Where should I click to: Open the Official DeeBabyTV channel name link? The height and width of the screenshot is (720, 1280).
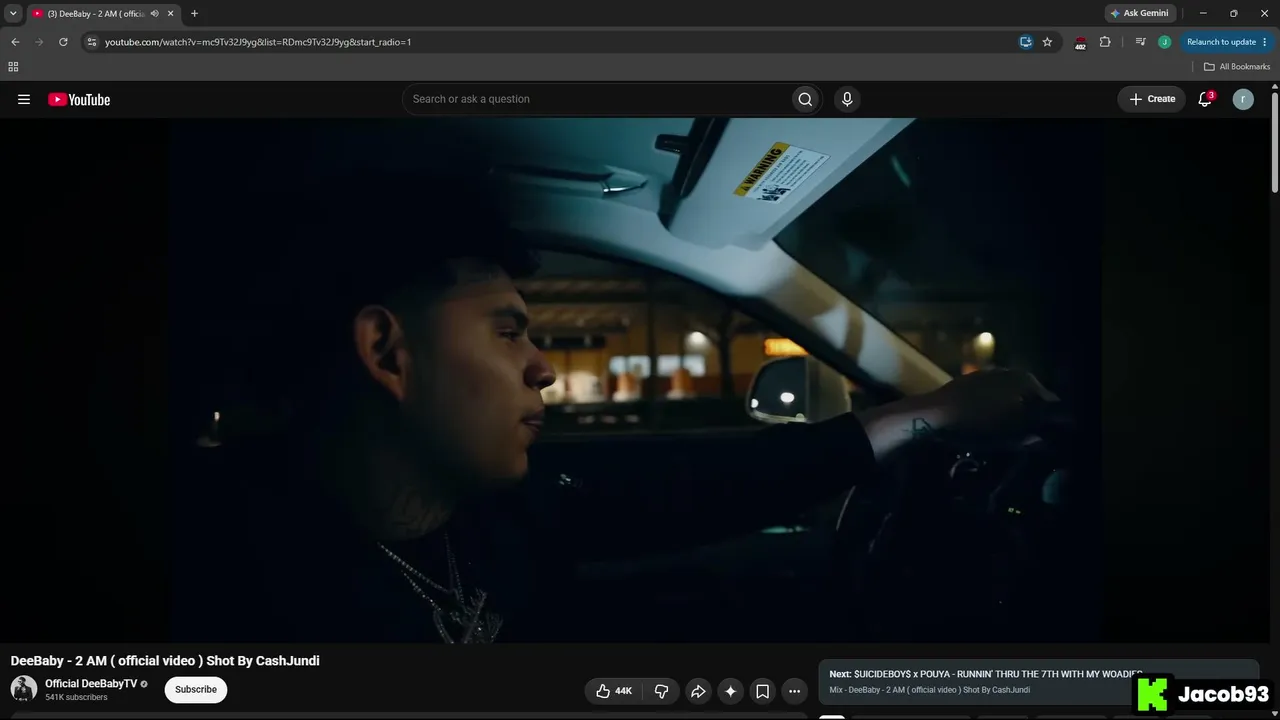click(x=91, y=684)
